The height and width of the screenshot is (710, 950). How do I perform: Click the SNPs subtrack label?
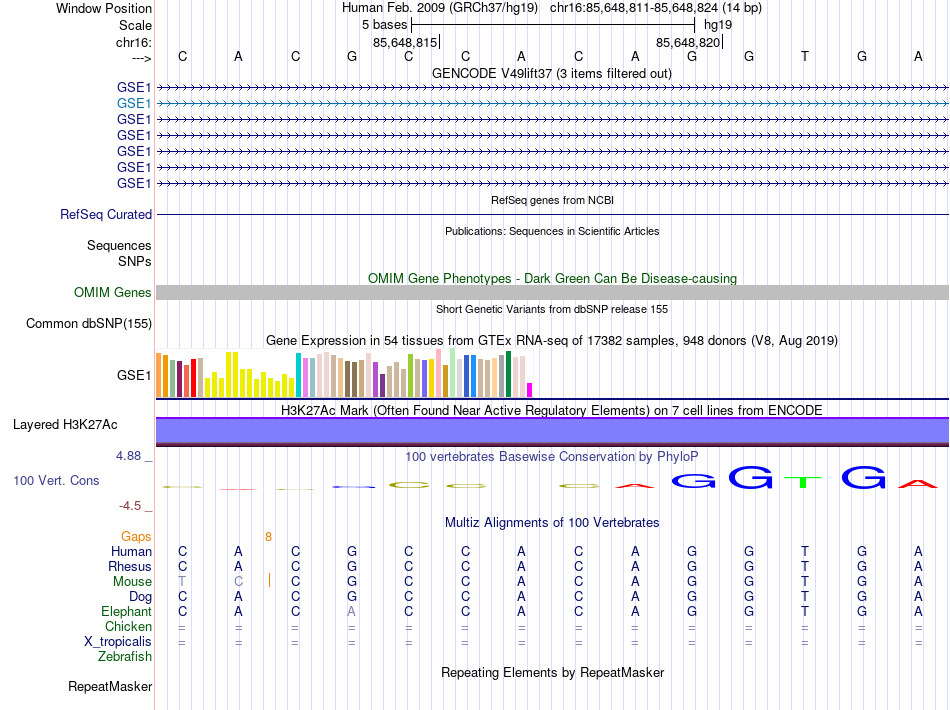click(x=135, y=261)
